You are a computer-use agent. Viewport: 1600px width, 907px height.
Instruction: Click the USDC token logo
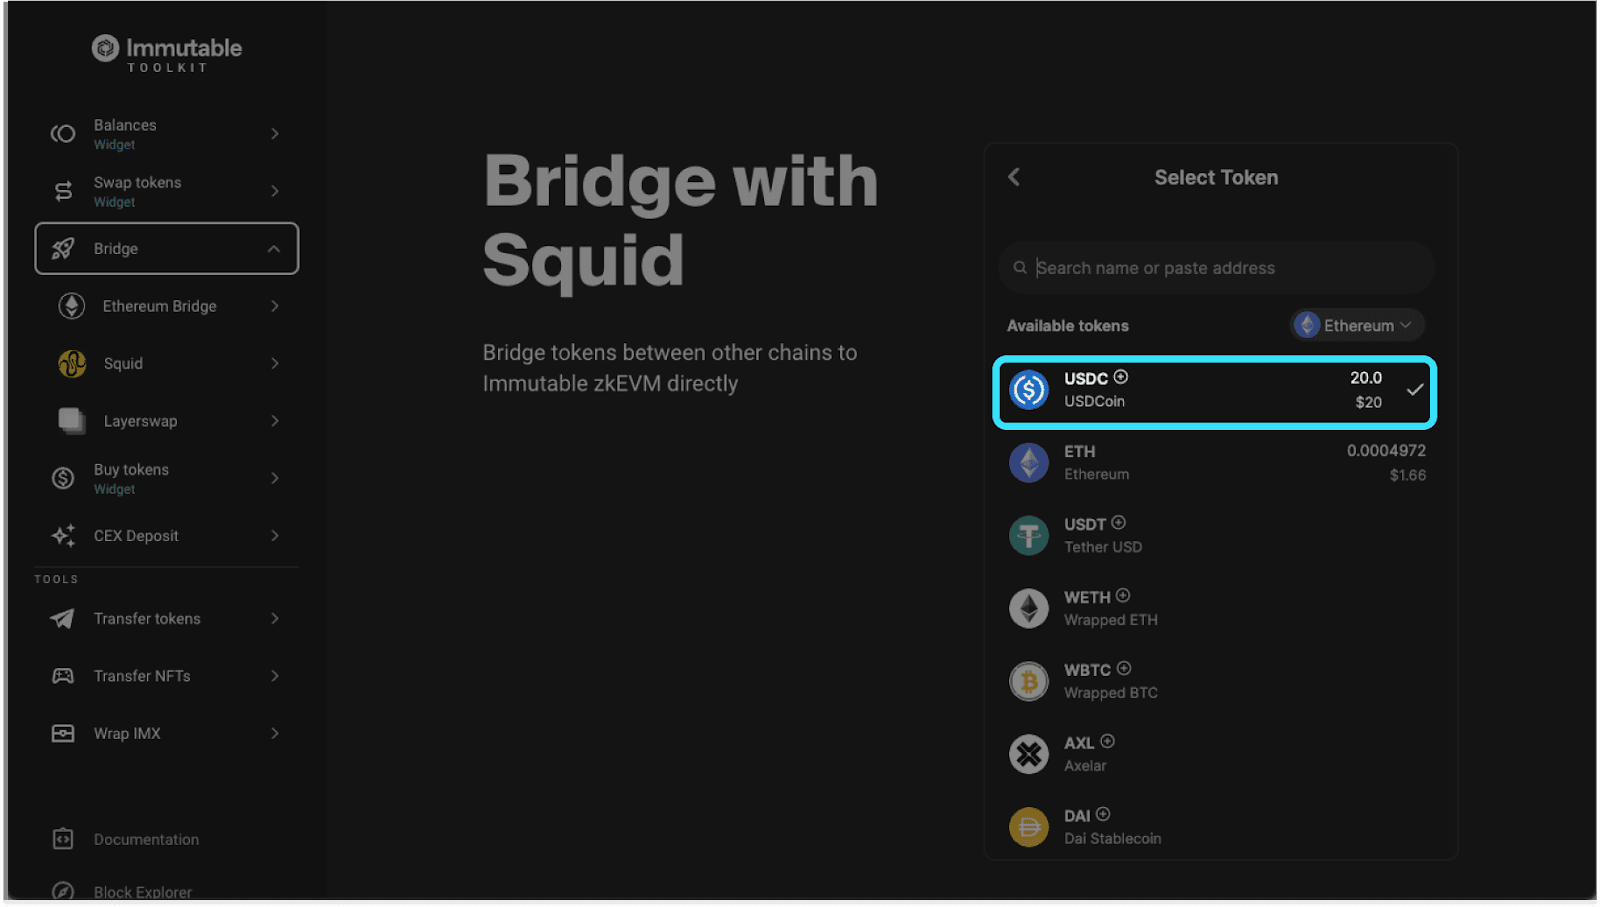(1028, 389)
